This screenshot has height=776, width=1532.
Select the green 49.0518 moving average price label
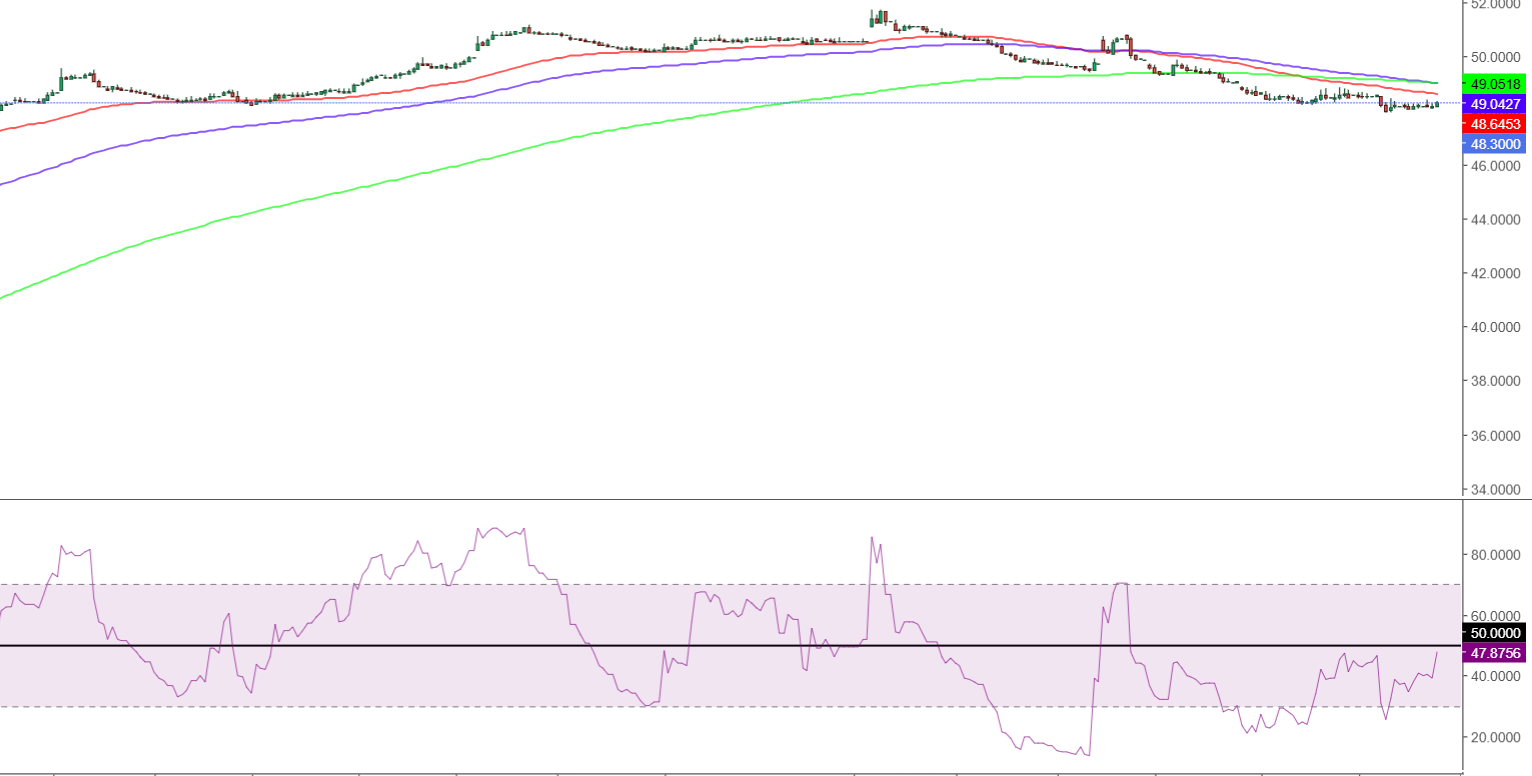(1495, 84)
